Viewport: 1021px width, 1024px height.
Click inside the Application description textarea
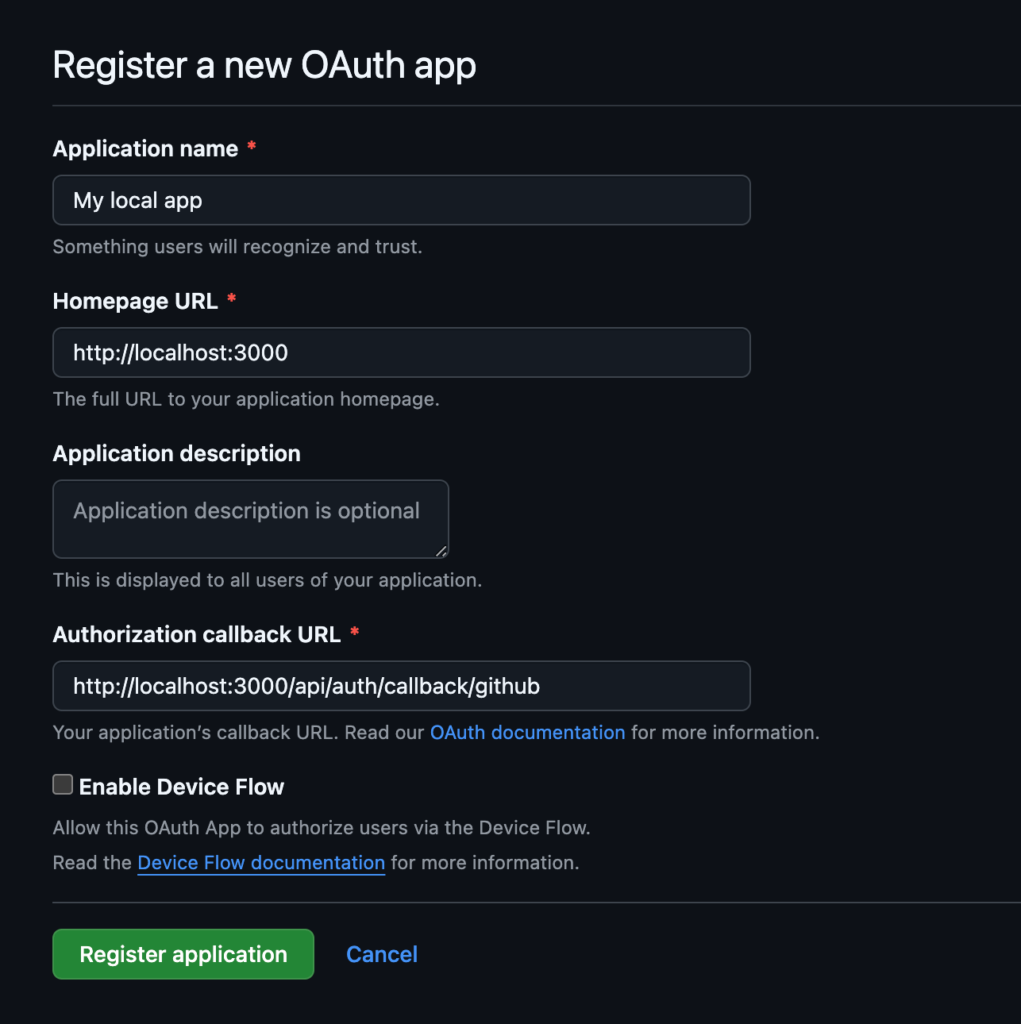[250, 518]
